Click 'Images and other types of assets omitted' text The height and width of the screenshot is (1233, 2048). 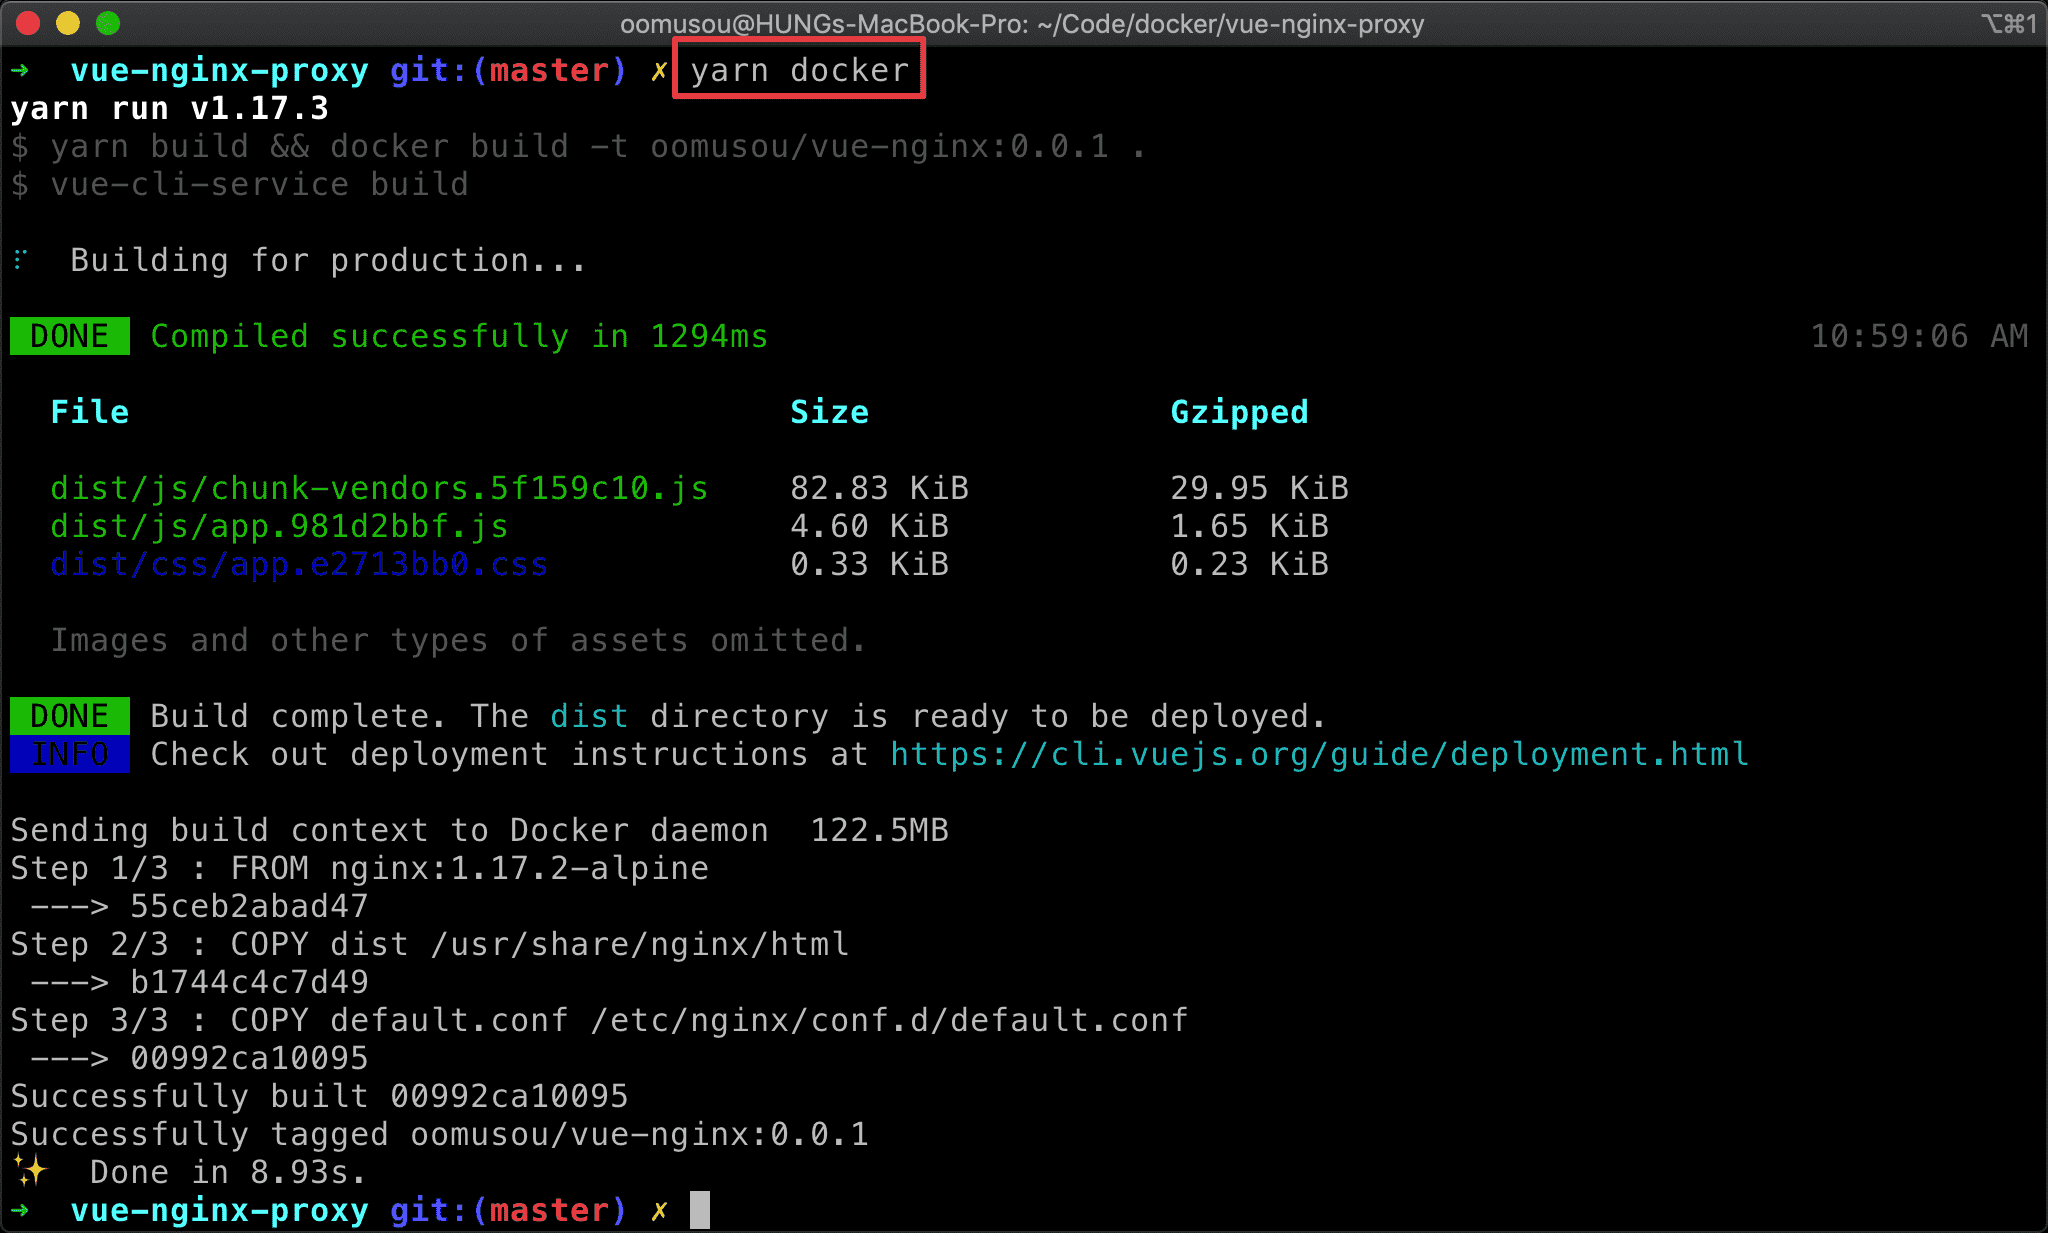click(x=458, y=640)
